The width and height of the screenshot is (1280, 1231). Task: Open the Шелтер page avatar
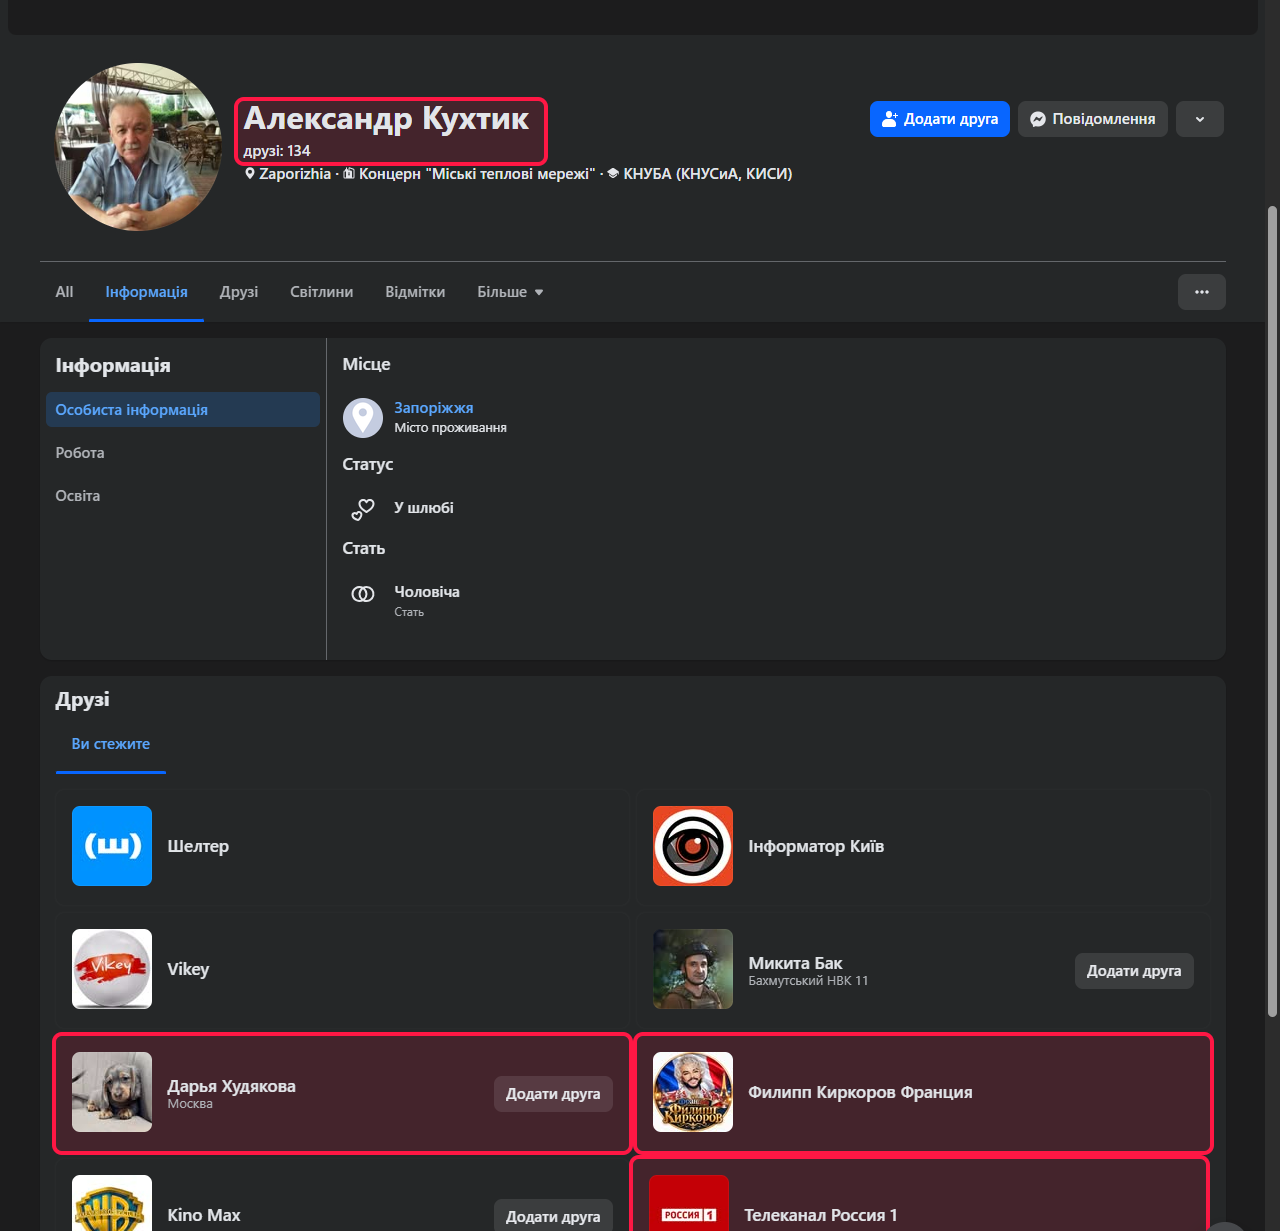[x=112, y=846]
